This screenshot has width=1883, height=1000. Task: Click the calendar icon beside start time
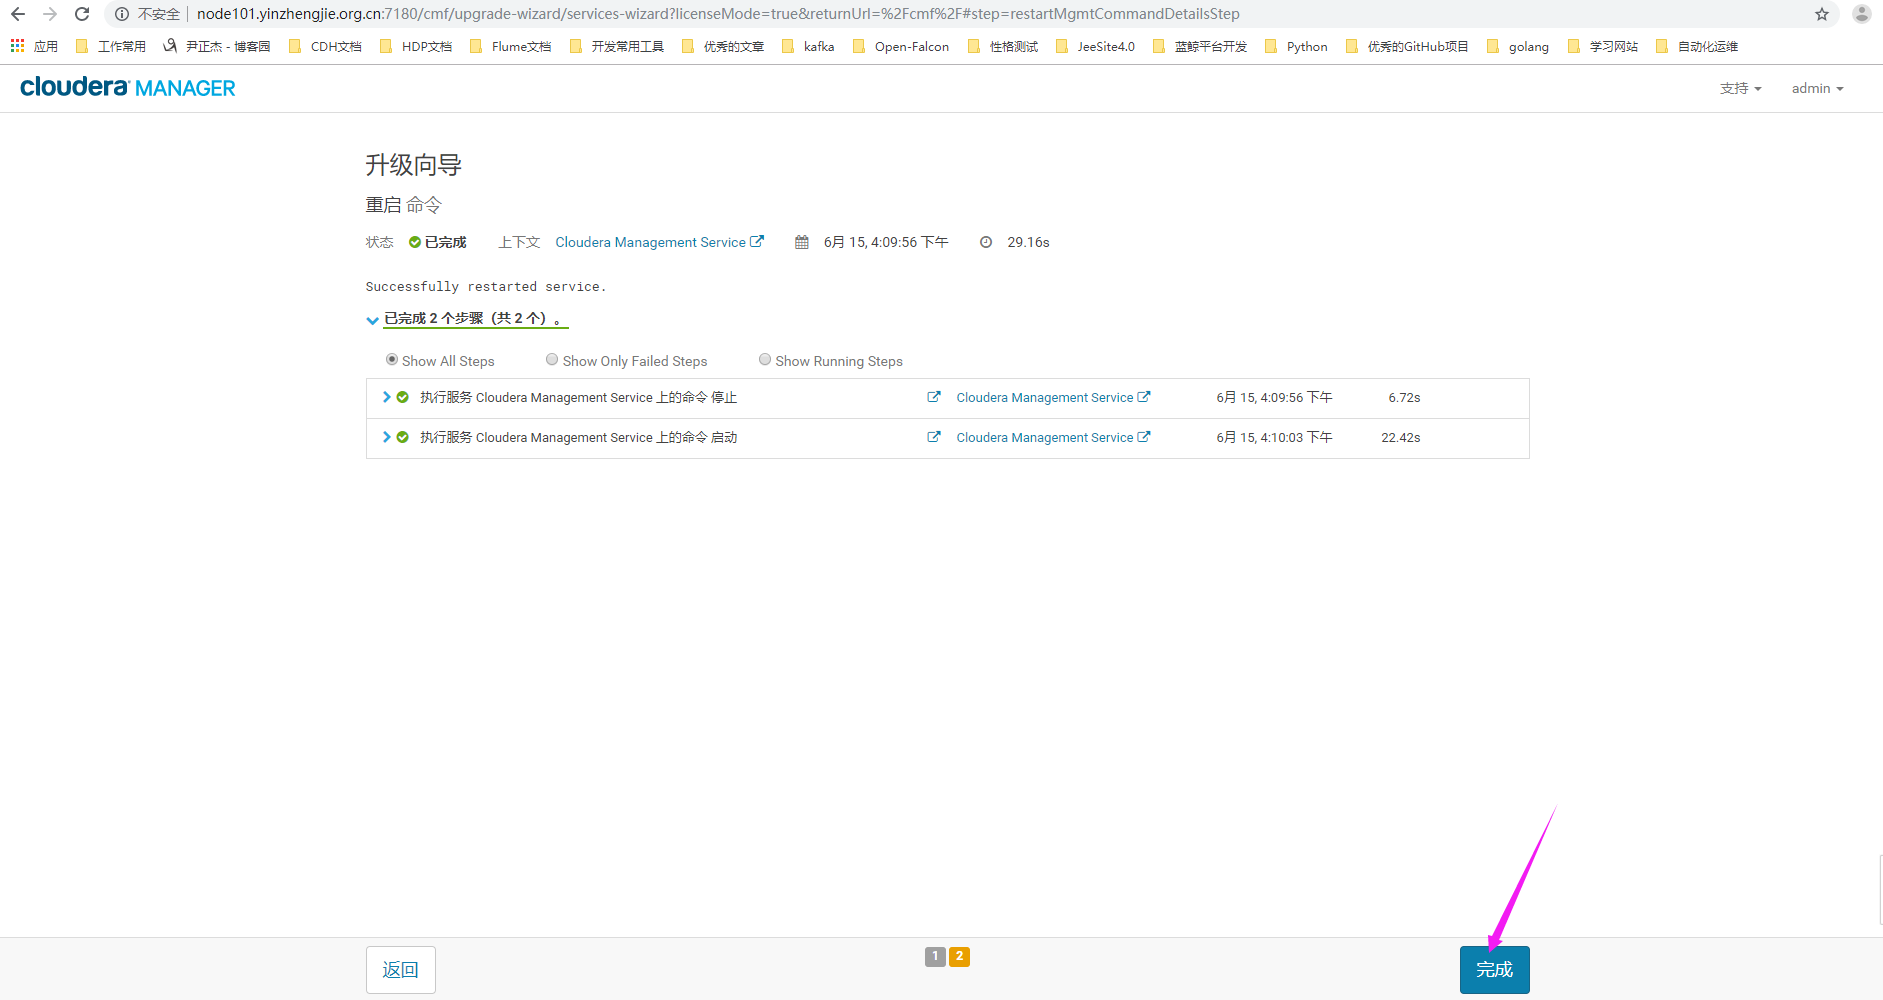[x=802, y=242]
